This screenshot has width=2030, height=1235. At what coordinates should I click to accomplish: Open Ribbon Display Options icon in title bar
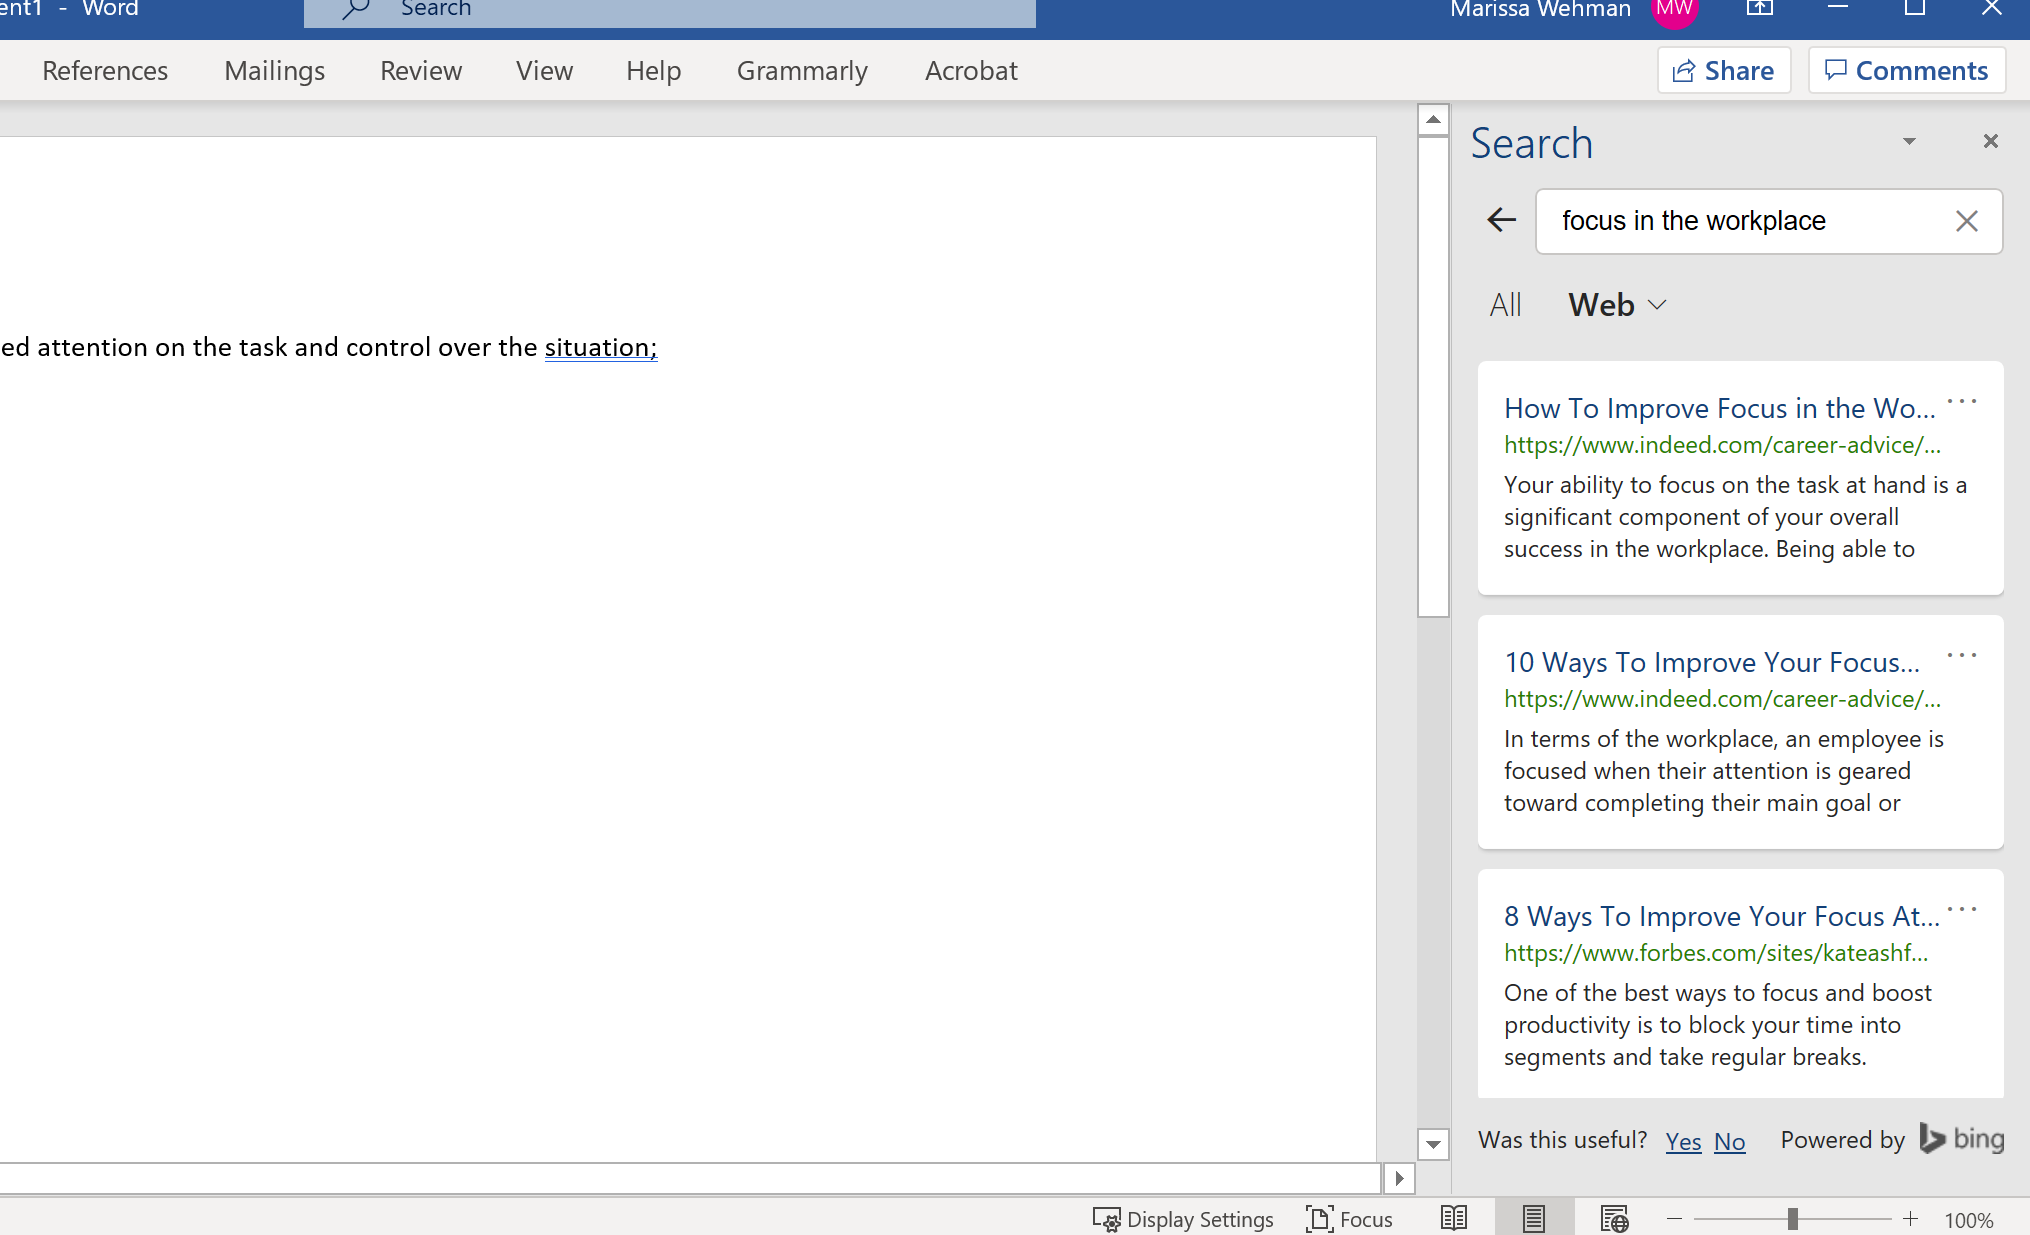pos(1759,9)
